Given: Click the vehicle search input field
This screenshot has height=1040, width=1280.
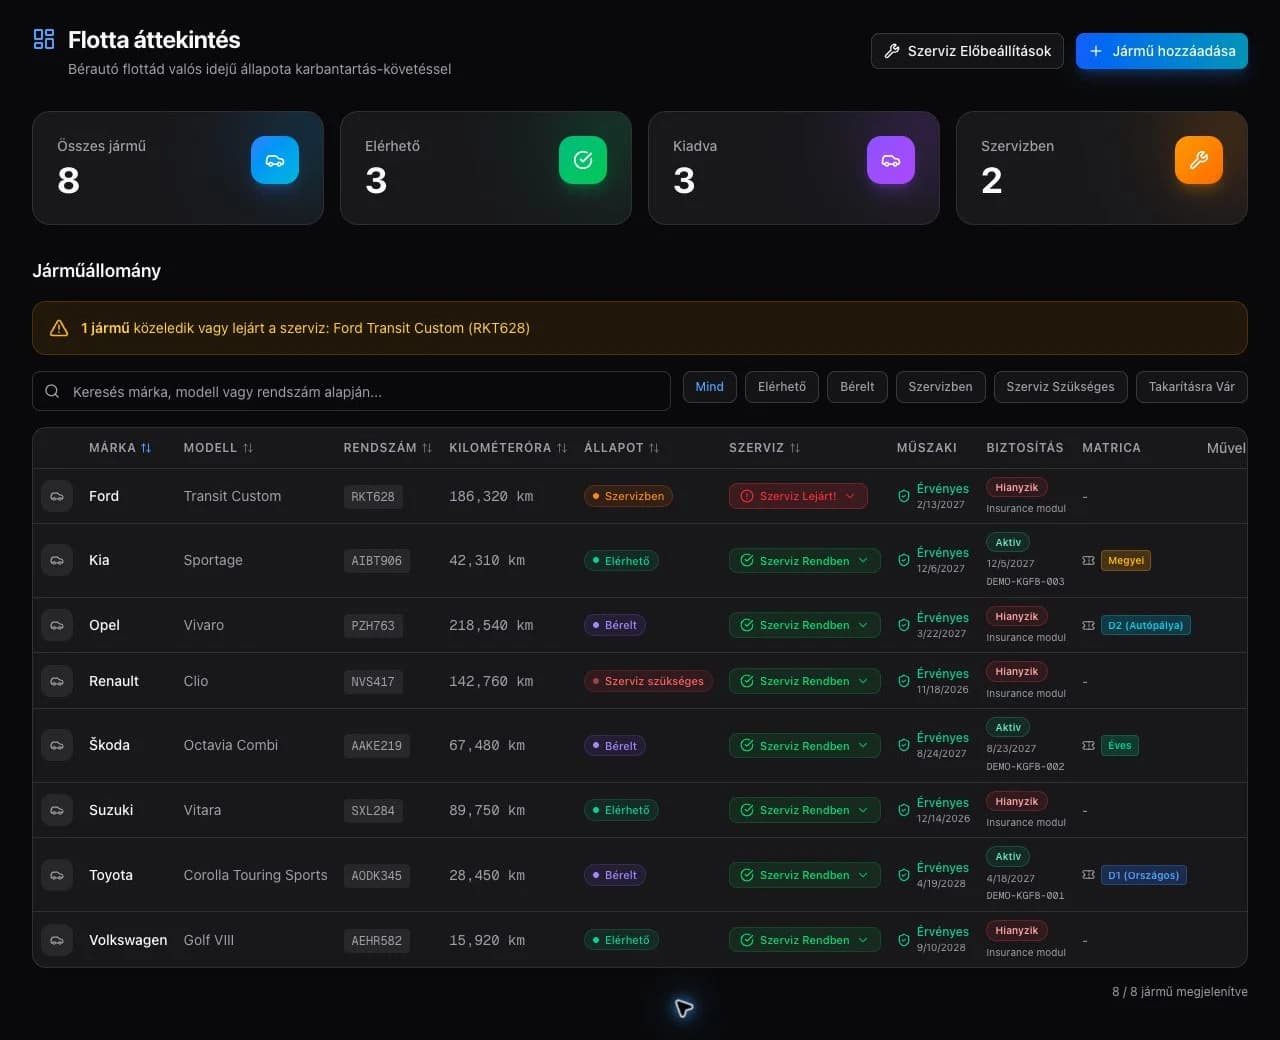Looking at the screenshot, I should (352, 391).
